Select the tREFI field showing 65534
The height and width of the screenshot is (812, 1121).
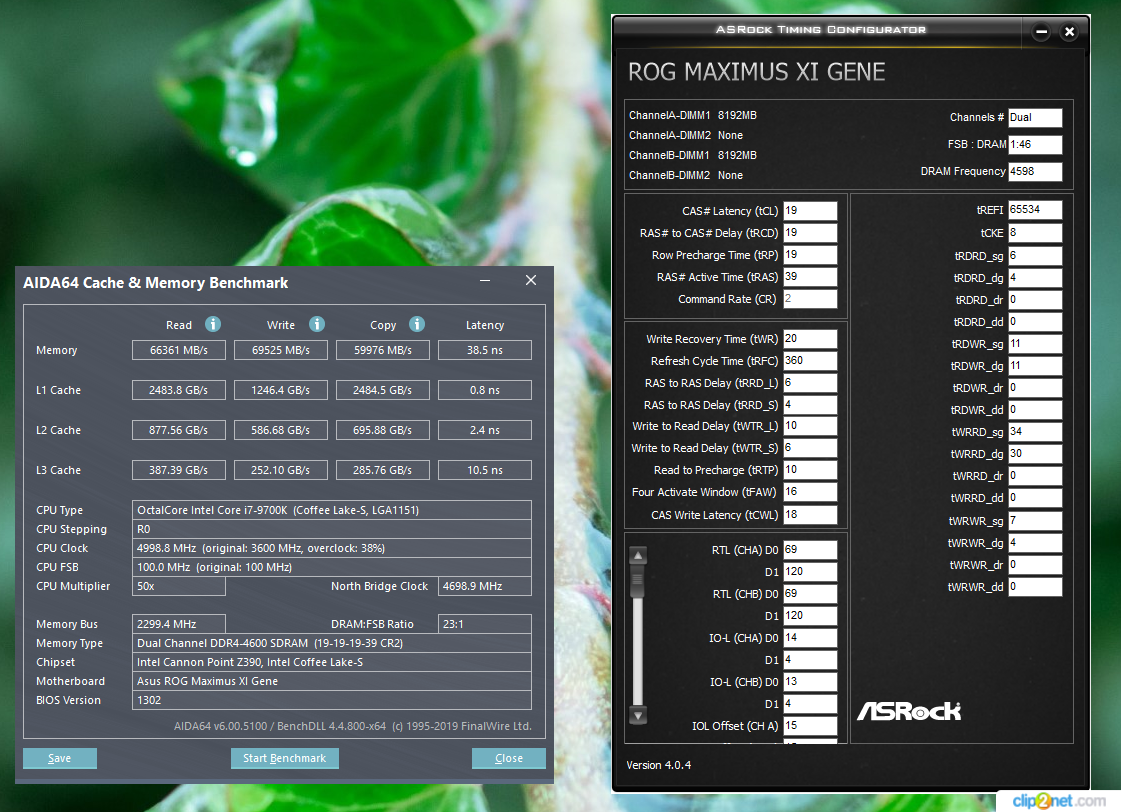pyautogui.click(x=1035, y=209)
